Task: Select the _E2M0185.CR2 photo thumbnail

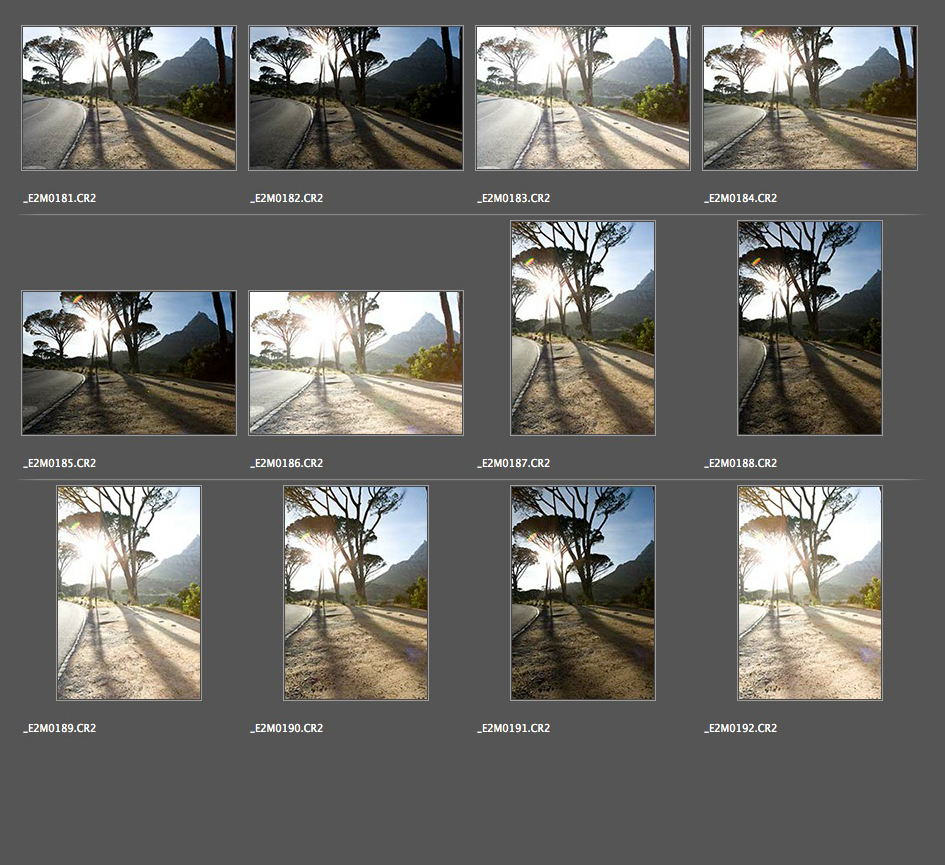Action: (x=129, y=363)
